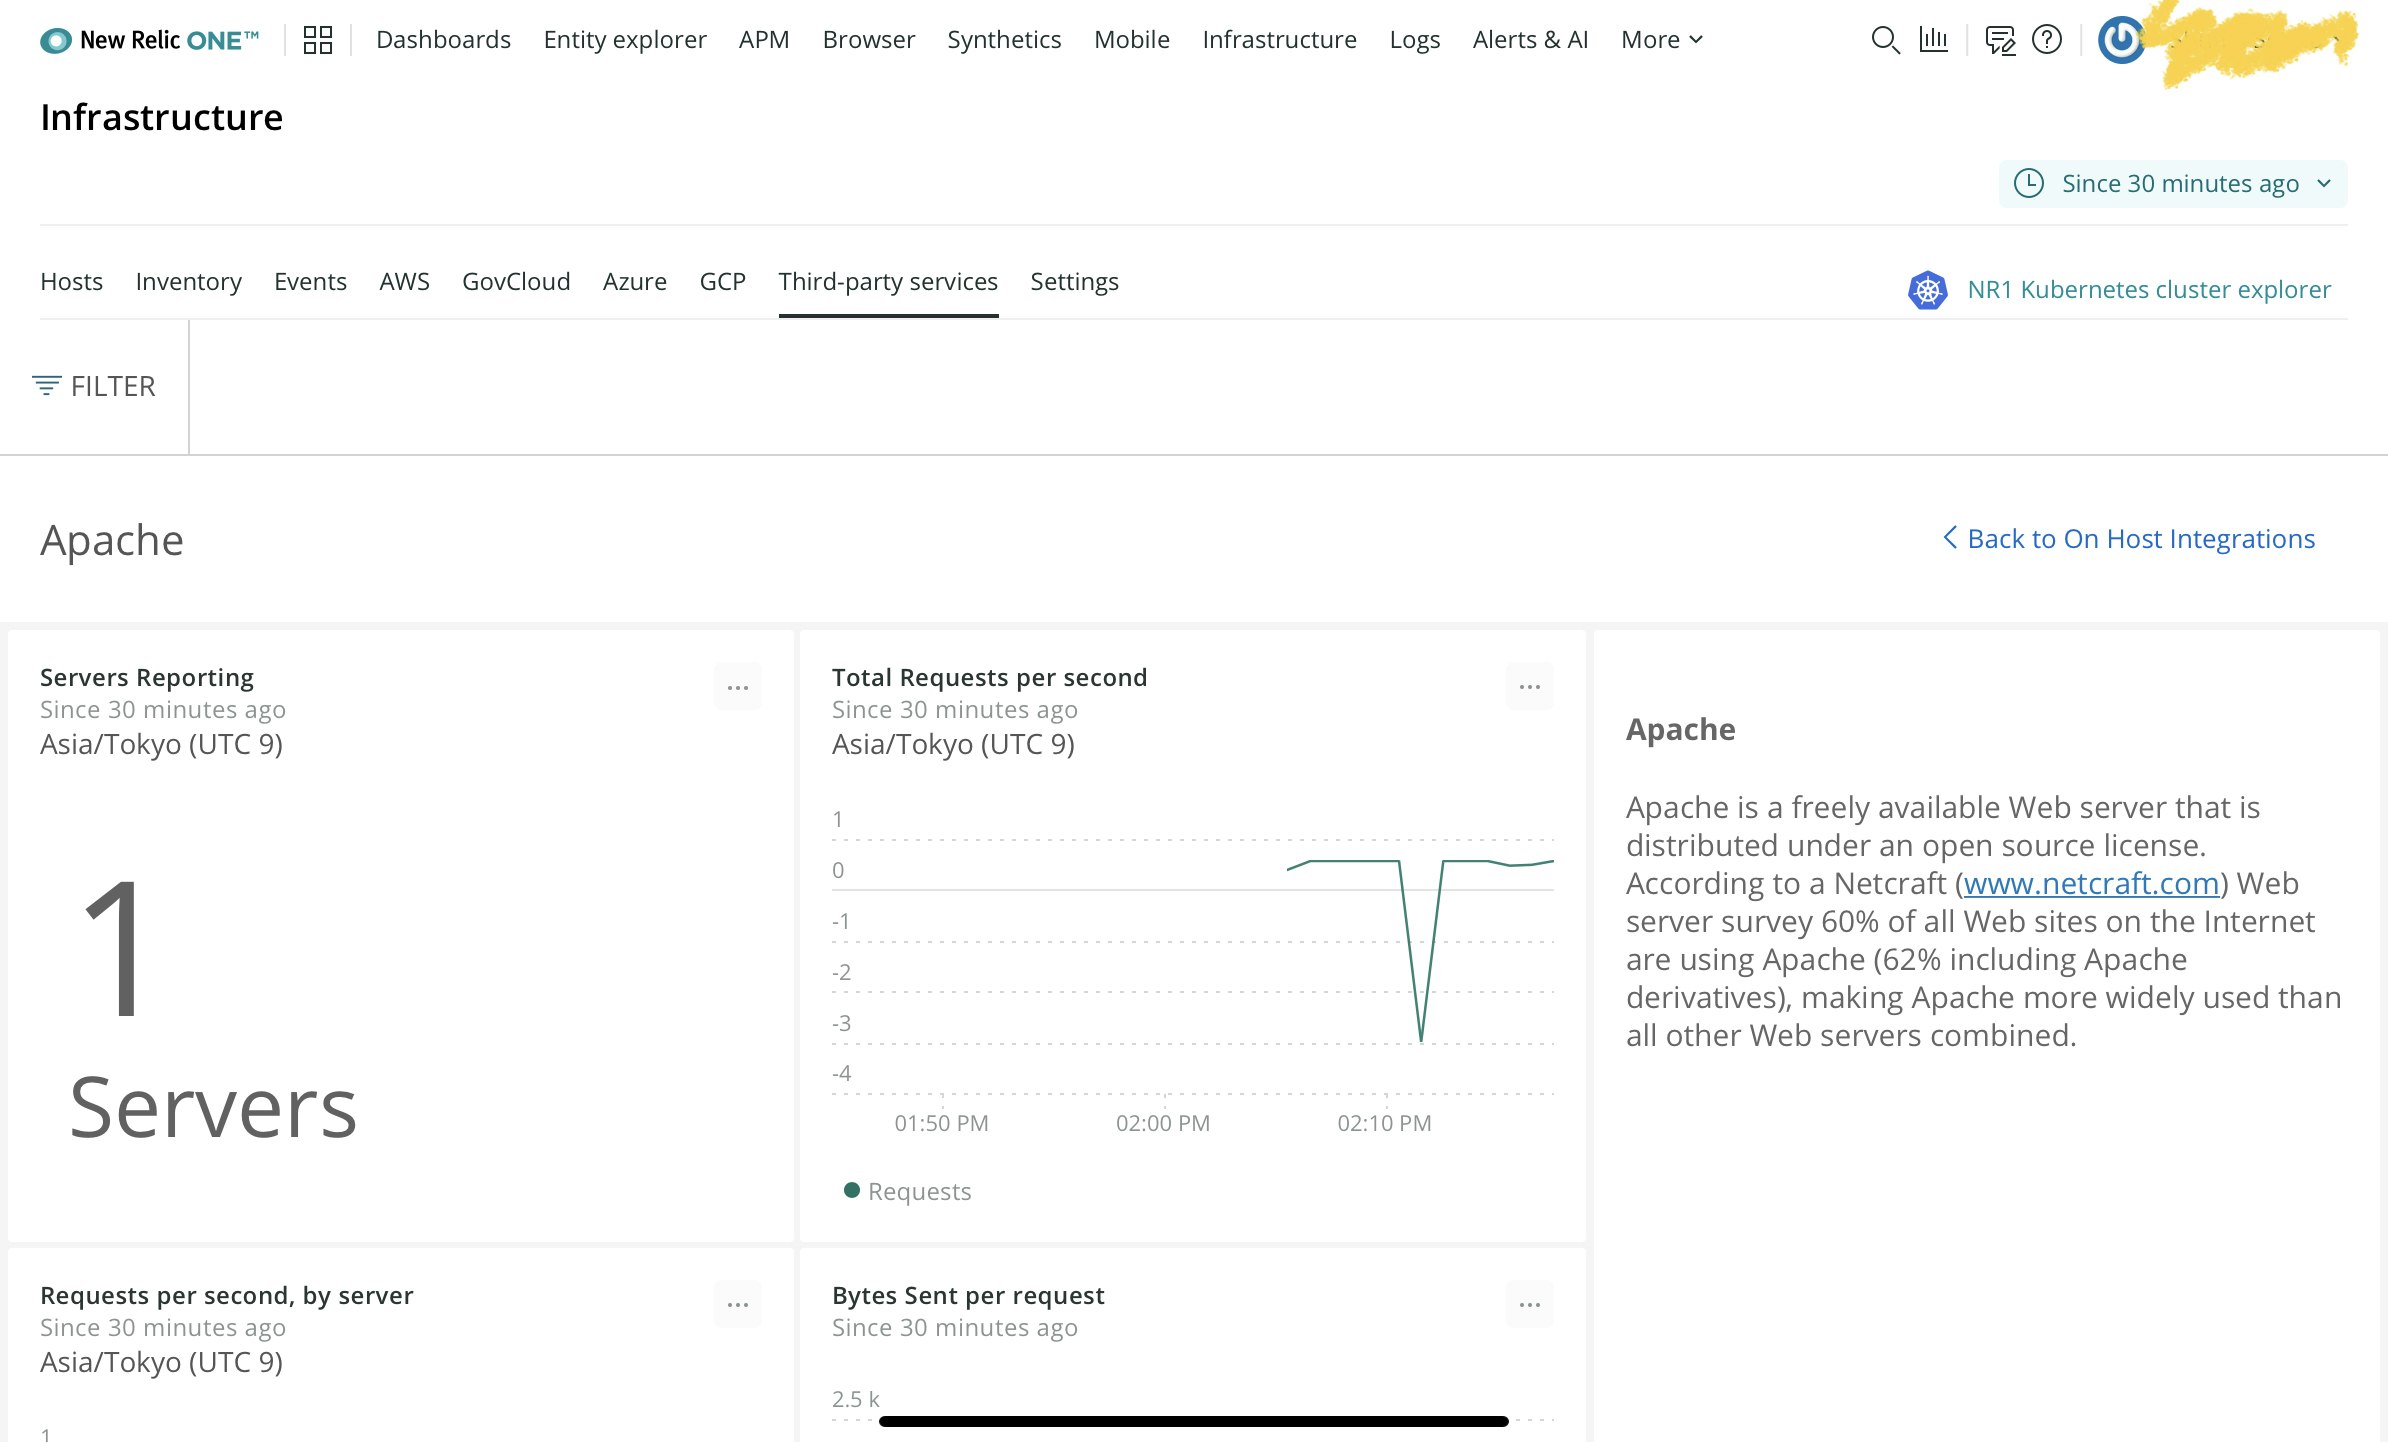Open the www.netcraft.com link

tap(2090, 884)
